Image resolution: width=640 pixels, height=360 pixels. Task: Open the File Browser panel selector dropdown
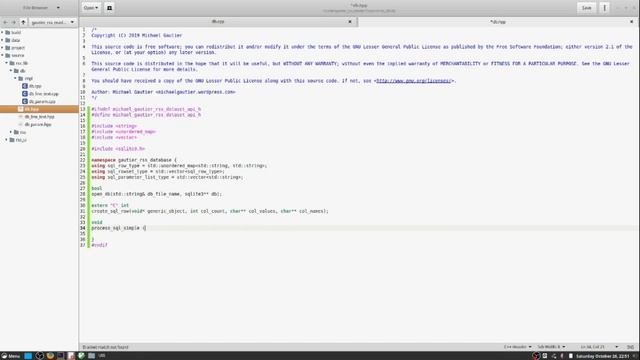(41, 8)
